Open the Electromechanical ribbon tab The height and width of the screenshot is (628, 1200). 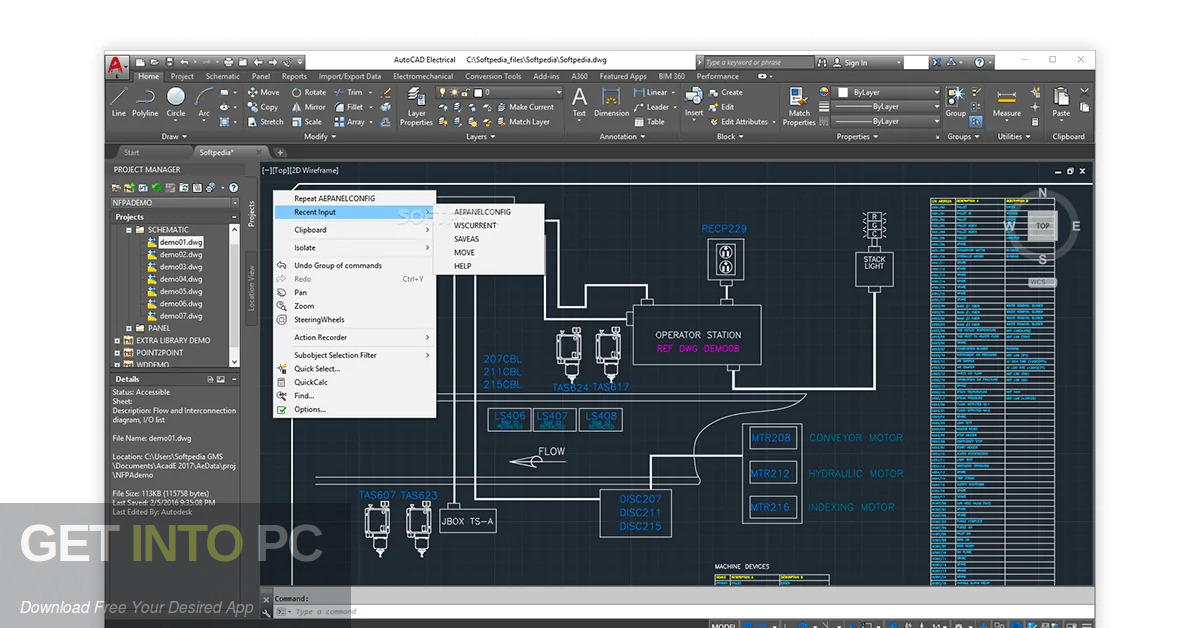tap(423, 76)
